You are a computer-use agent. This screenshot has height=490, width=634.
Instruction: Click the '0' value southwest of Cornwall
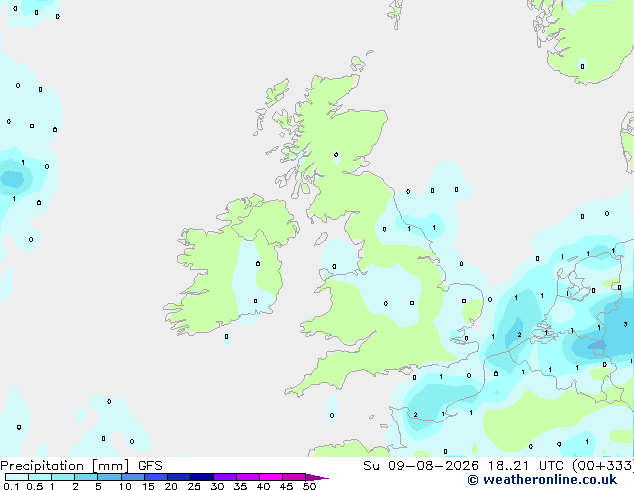[x=332, y=415]
